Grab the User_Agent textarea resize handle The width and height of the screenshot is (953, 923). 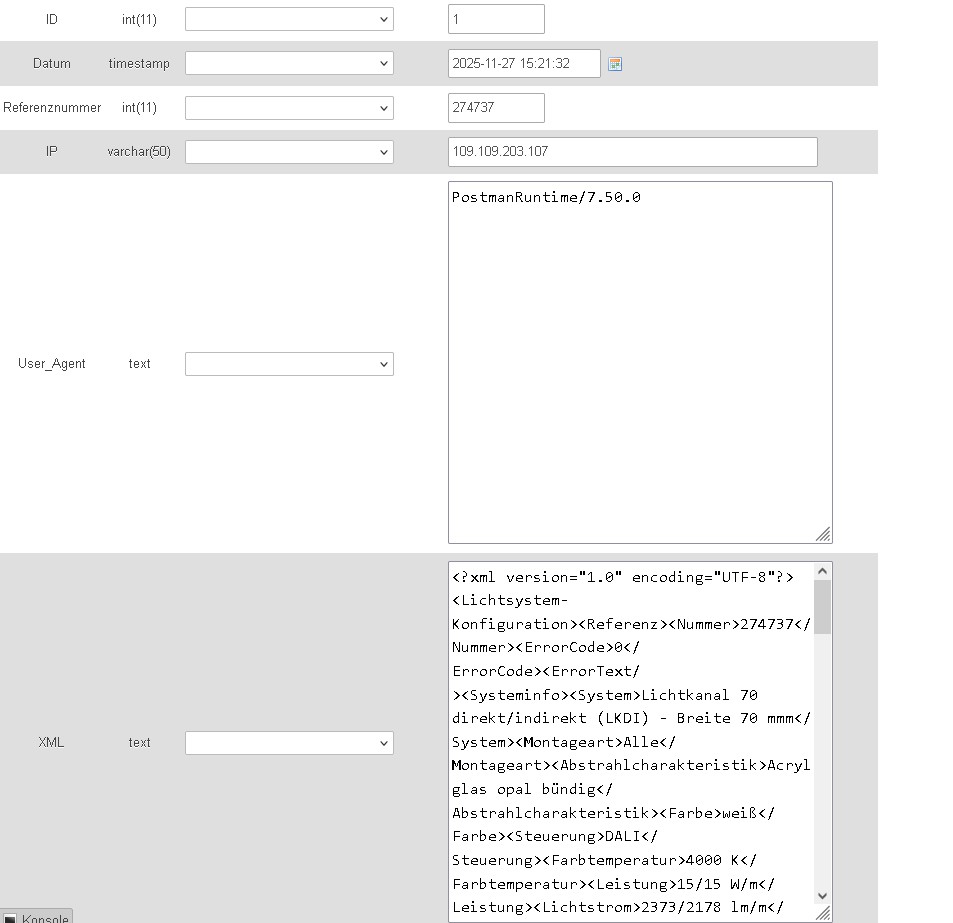[823, 535]
